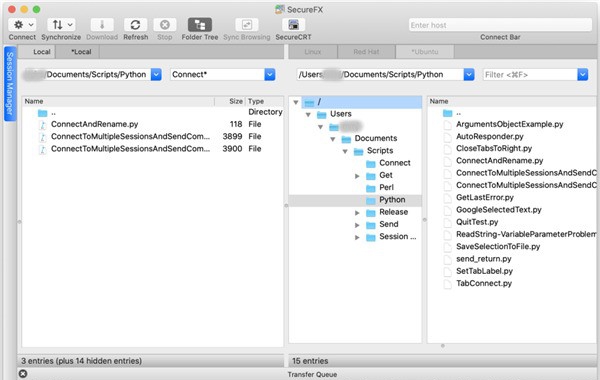Switch to the *Ubuntu tab
This screenshot has height=380, width=600.
tap(425, 52)
